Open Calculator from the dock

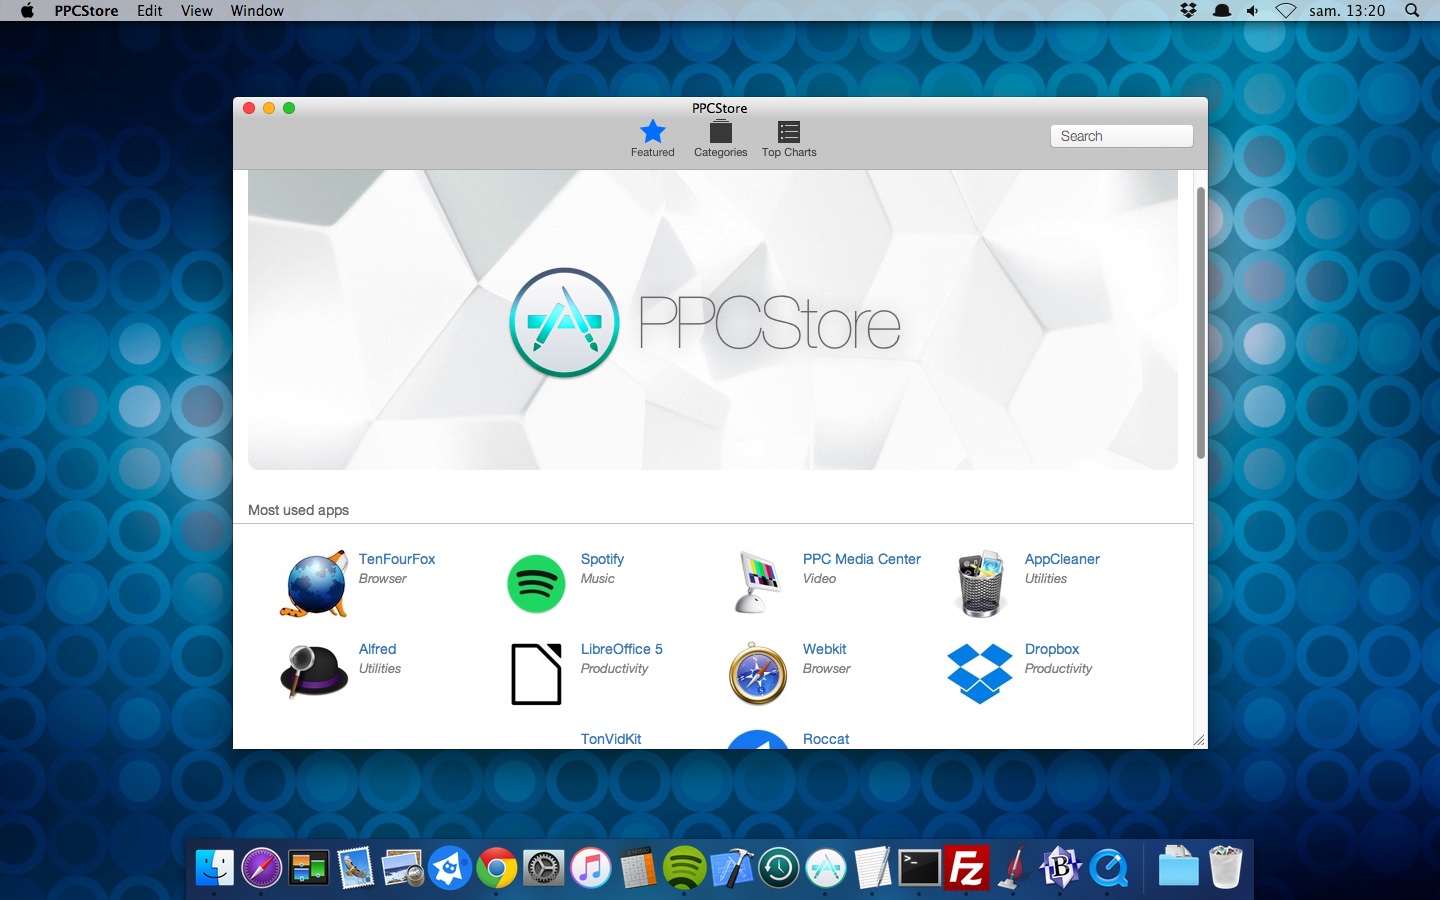638,867
